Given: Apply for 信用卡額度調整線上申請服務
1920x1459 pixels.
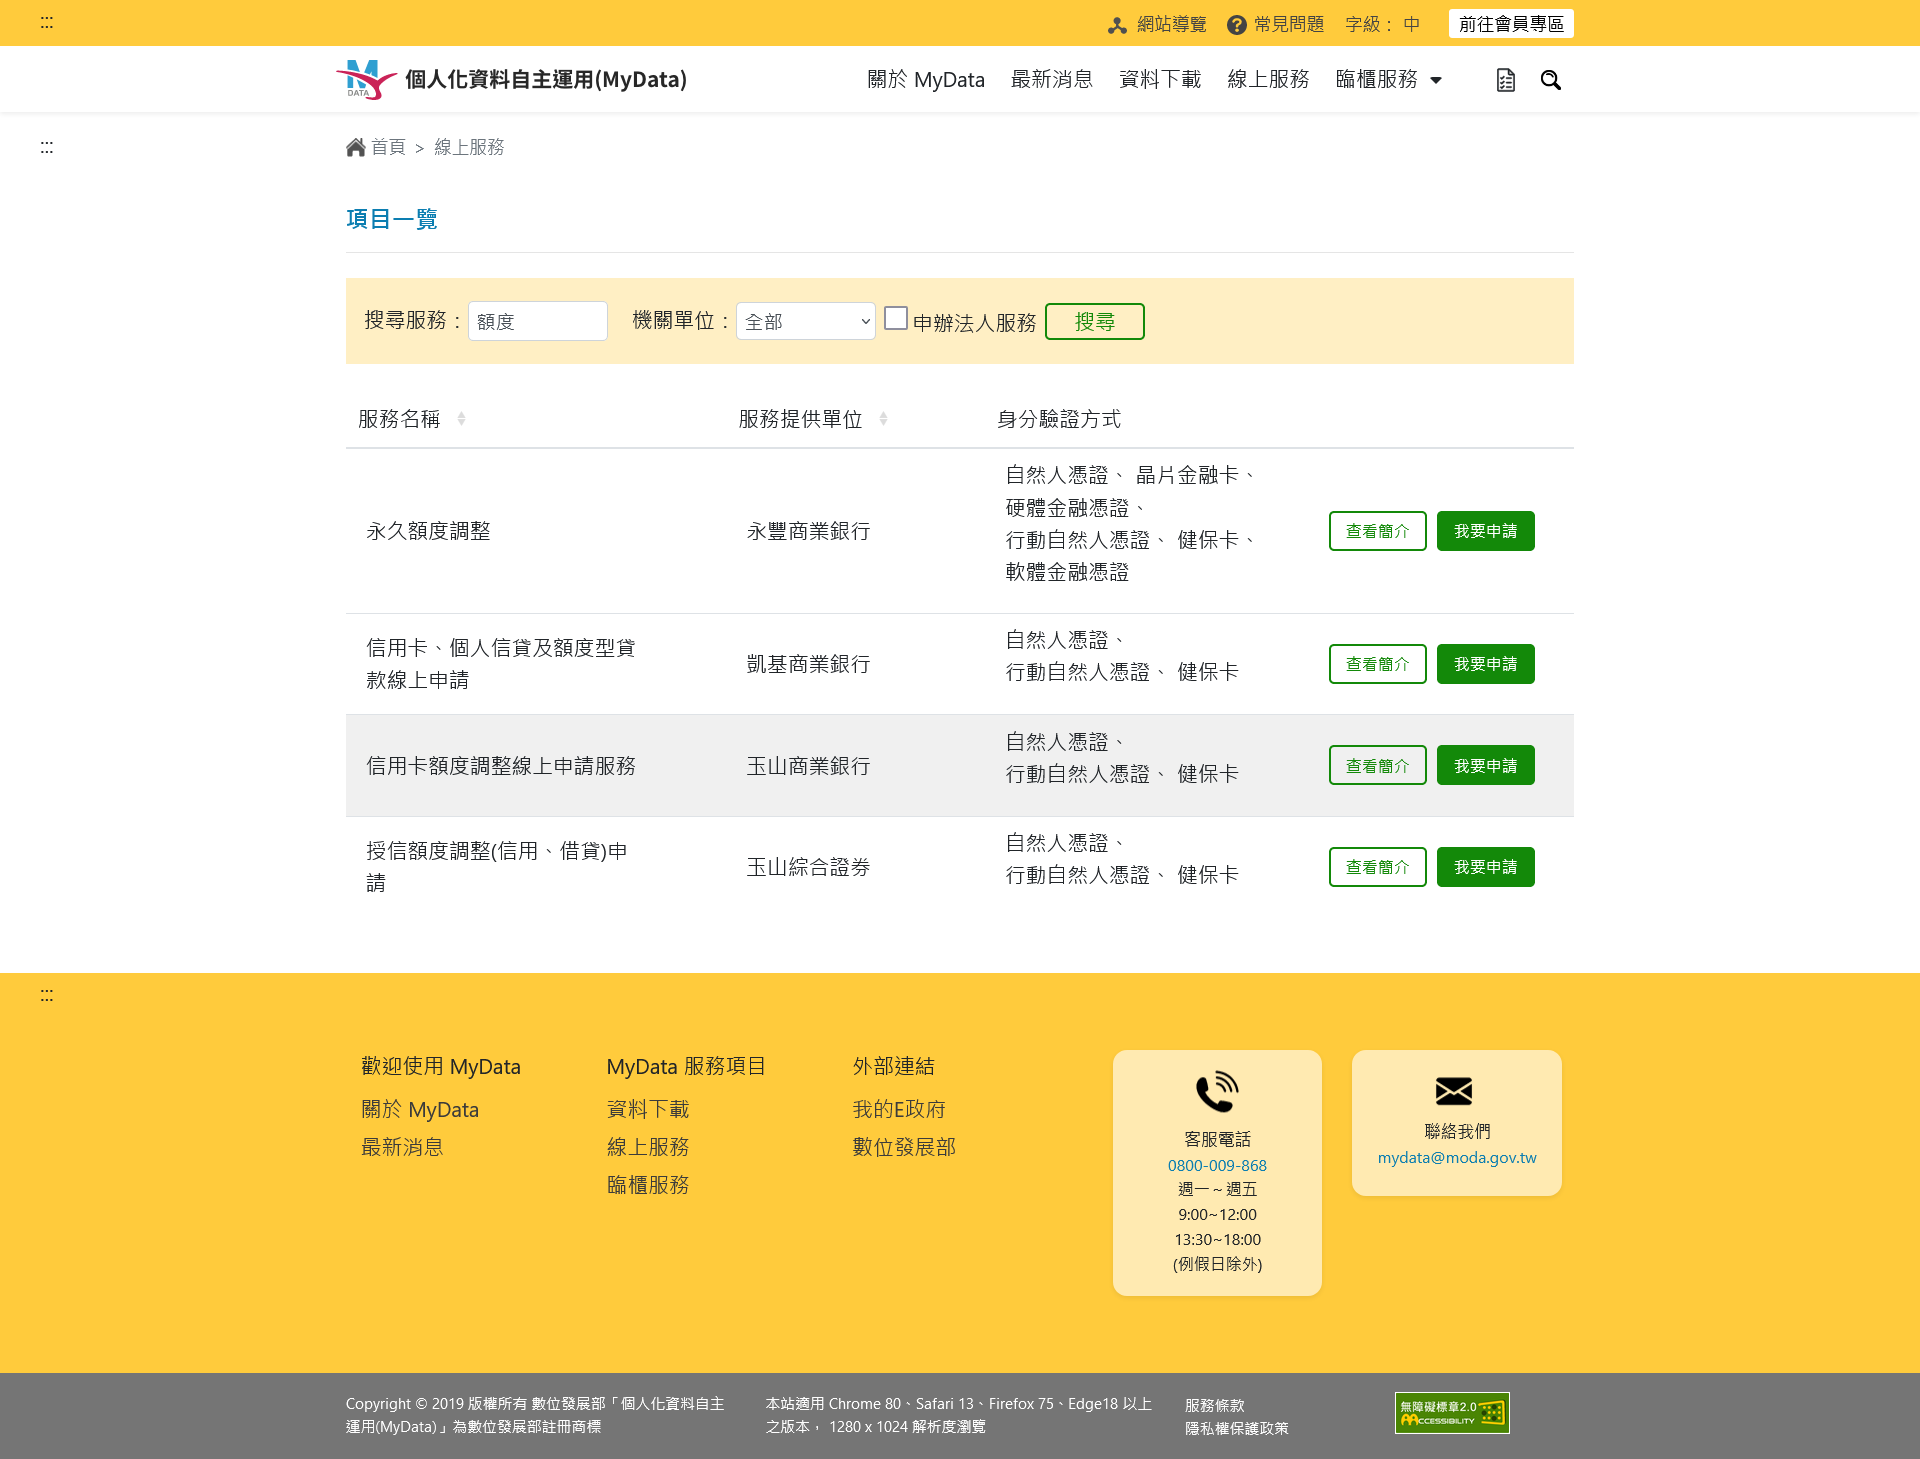Looking at the screenshot, I should (1485, 765).
